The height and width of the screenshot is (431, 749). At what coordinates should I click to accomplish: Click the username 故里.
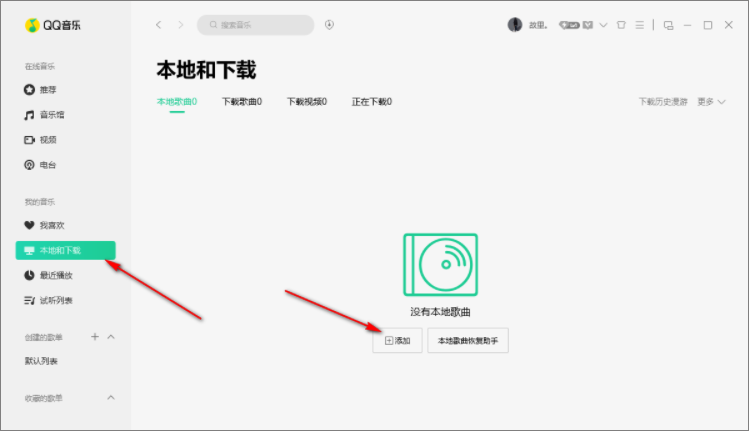point(537,25)
